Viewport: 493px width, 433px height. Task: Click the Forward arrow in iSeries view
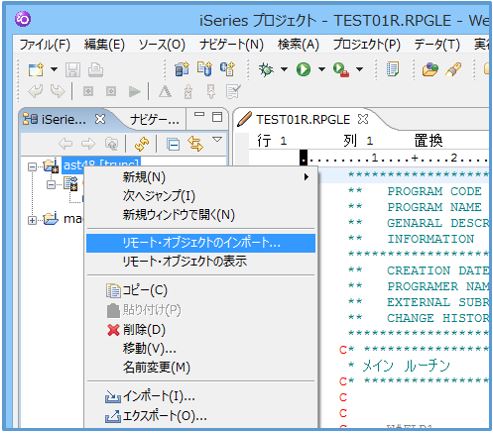click(88, 144)
